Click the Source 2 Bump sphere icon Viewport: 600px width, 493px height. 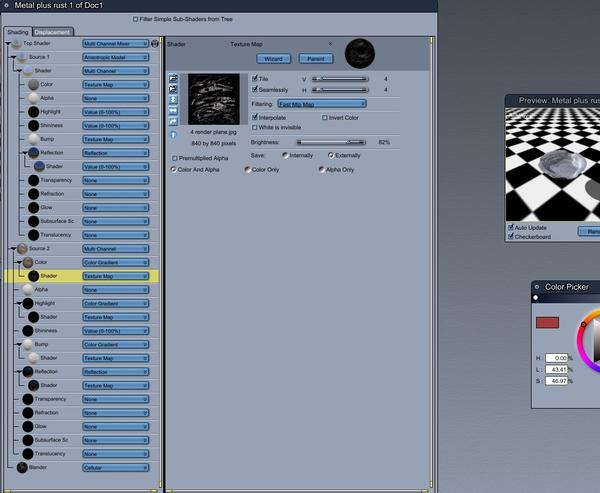pyautogui.click(x=28, y=344)
